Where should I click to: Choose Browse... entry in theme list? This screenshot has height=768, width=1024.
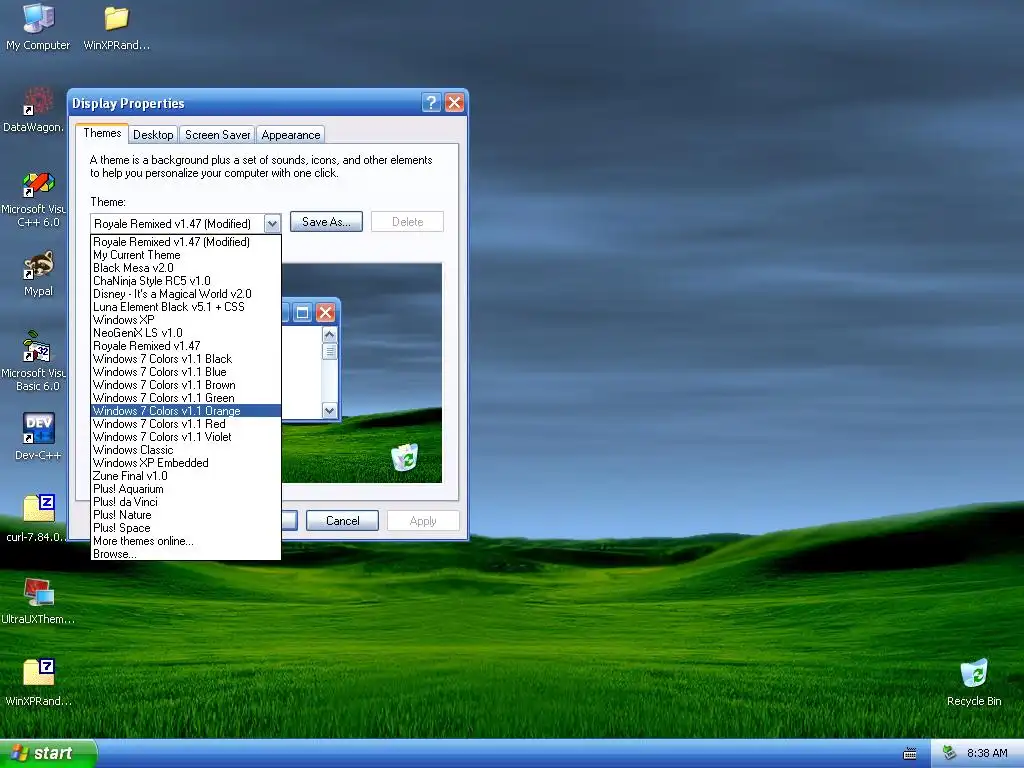185,554
